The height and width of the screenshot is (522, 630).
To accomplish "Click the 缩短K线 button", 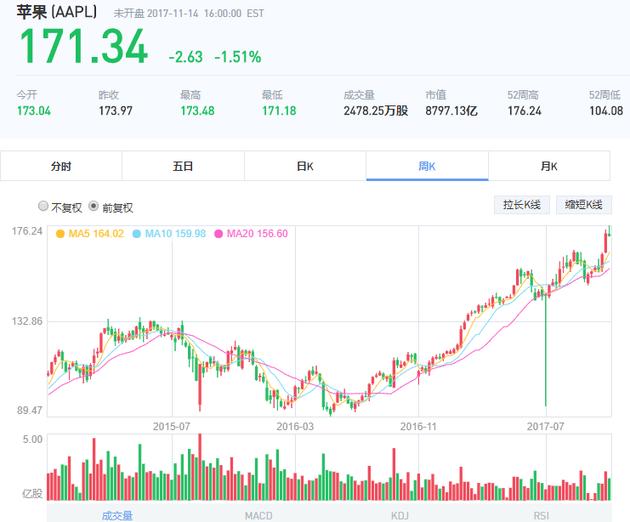I will click(x=584, y=205).
